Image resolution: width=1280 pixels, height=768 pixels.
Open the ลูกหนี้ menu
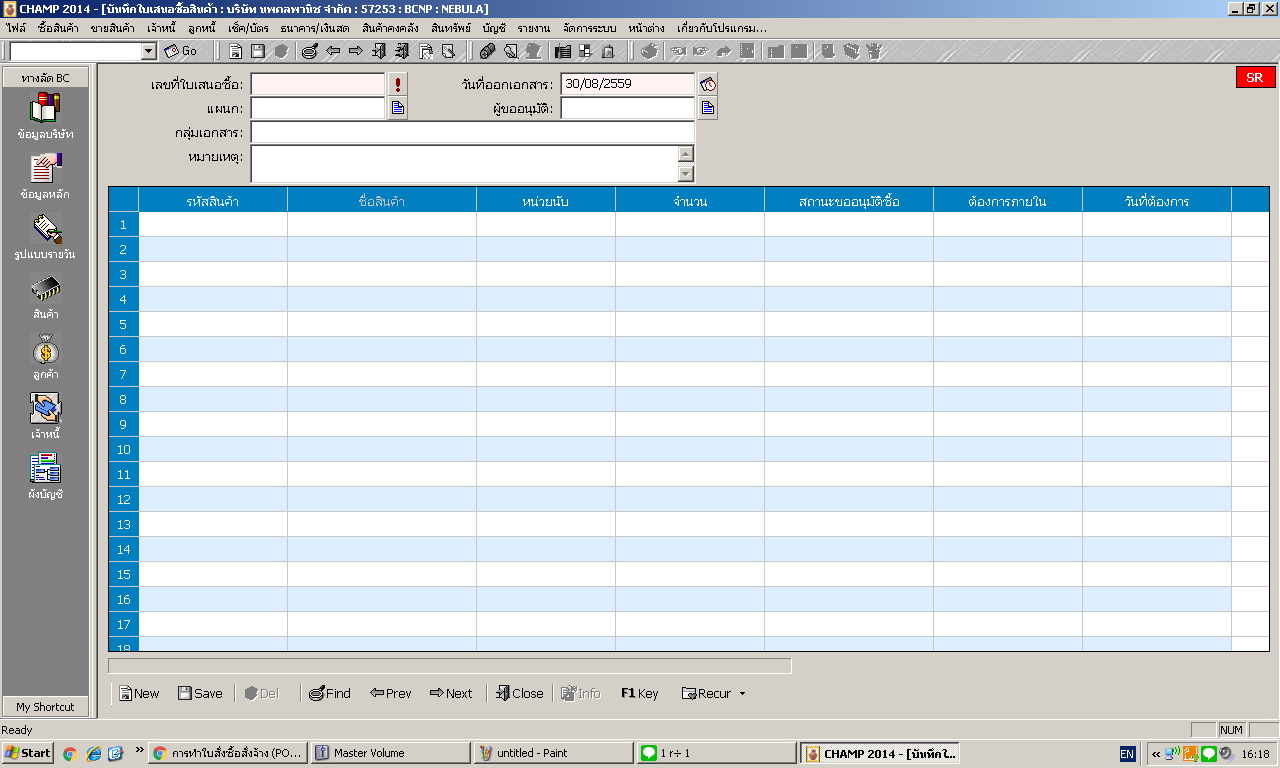pyautogui.click(x=202, y=28)
